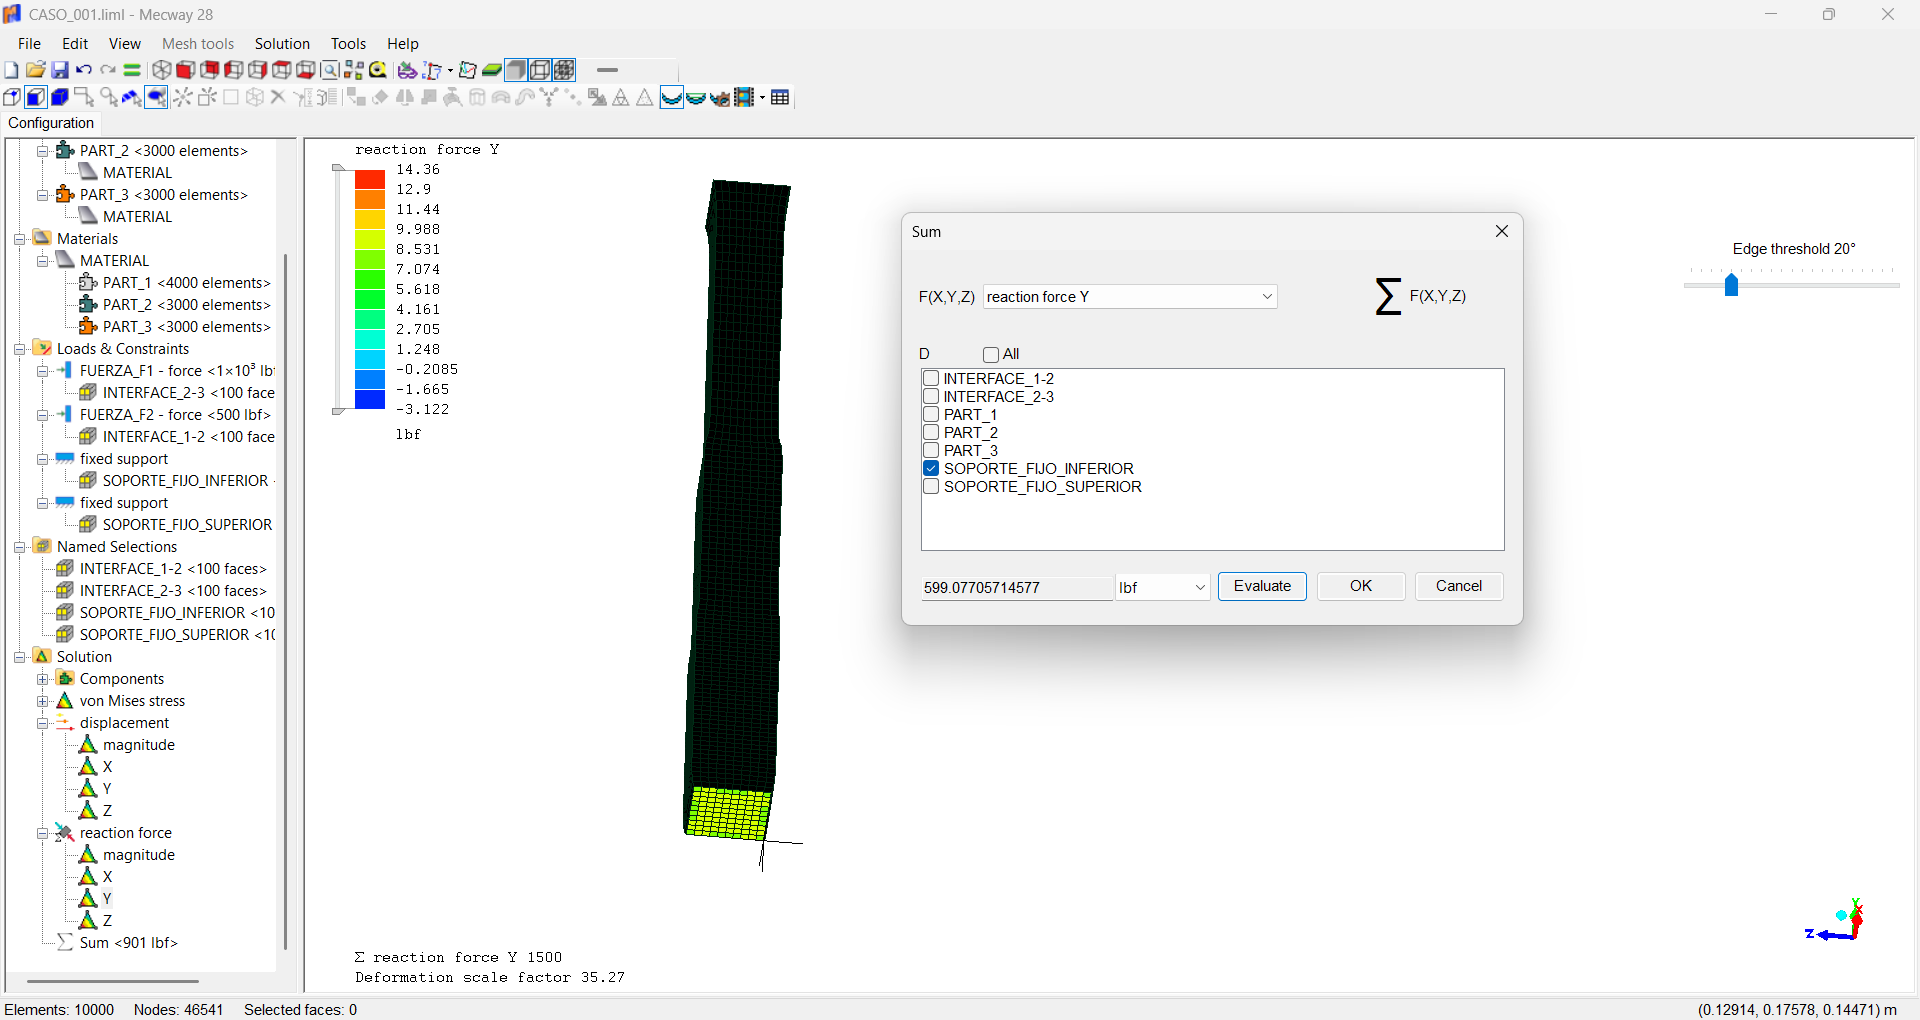Create a new file with toolbar icon

coord(11,70)
